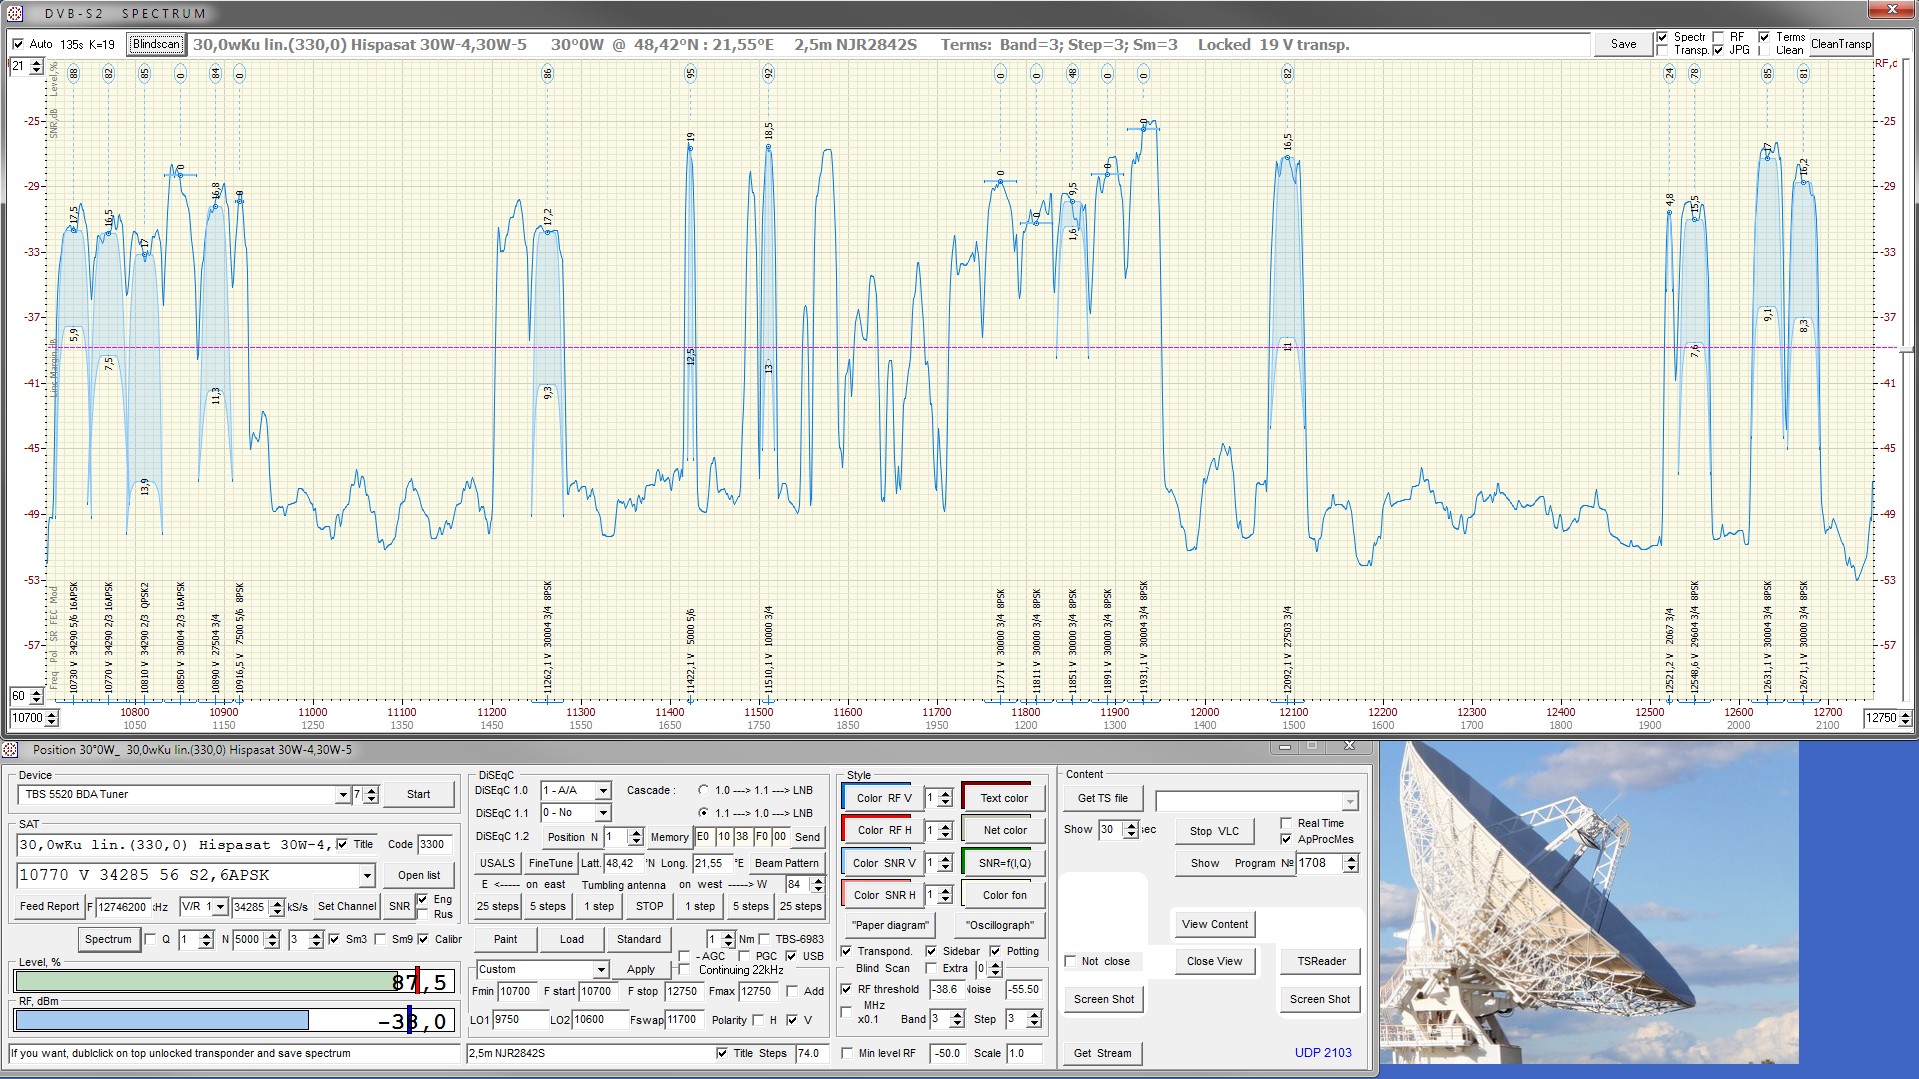Switch to "Oscillograph" style
The width and height of the screenshot is (1919, 1079).
[x=999, y=925]
